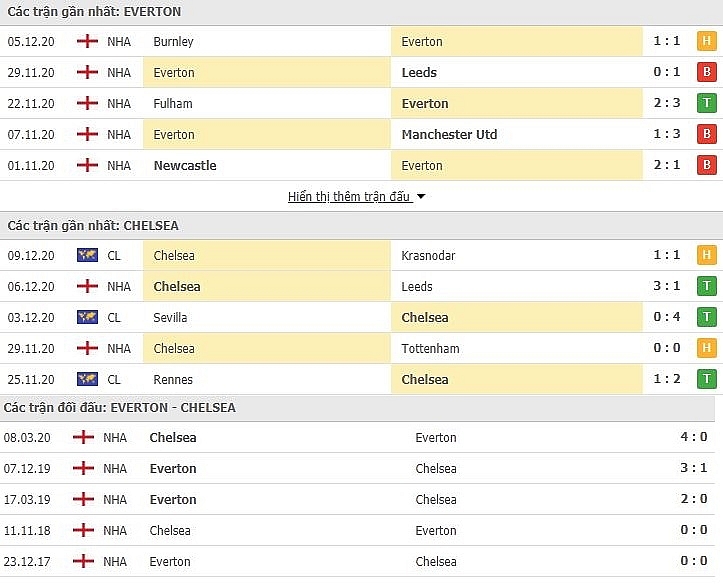Select the 07.12.19 Everton–Chelsea match row
The width and height of the screenshot is (723, 584).
click(x=357, y=468)
